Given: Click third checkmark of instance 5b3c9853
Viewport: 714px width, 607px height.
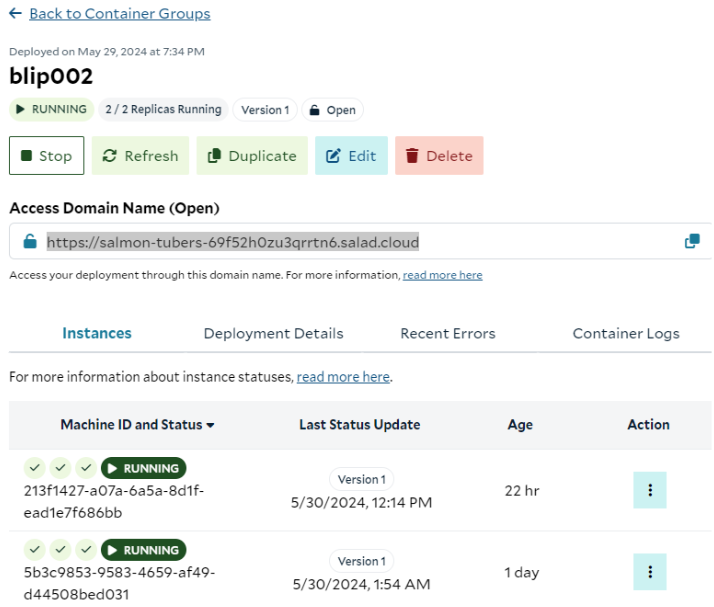Looking at the screenshot, I should point(86,550).
